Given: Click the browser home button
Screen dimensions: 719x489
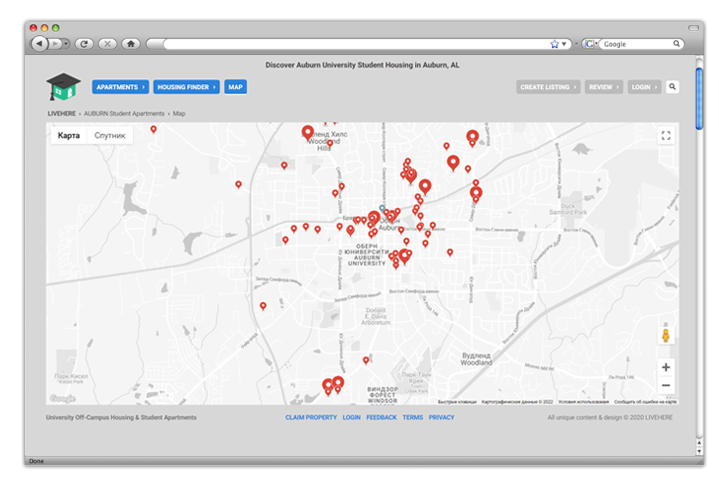Looking at the screenshot, I should pyautogui.click(x=130, y=44).
